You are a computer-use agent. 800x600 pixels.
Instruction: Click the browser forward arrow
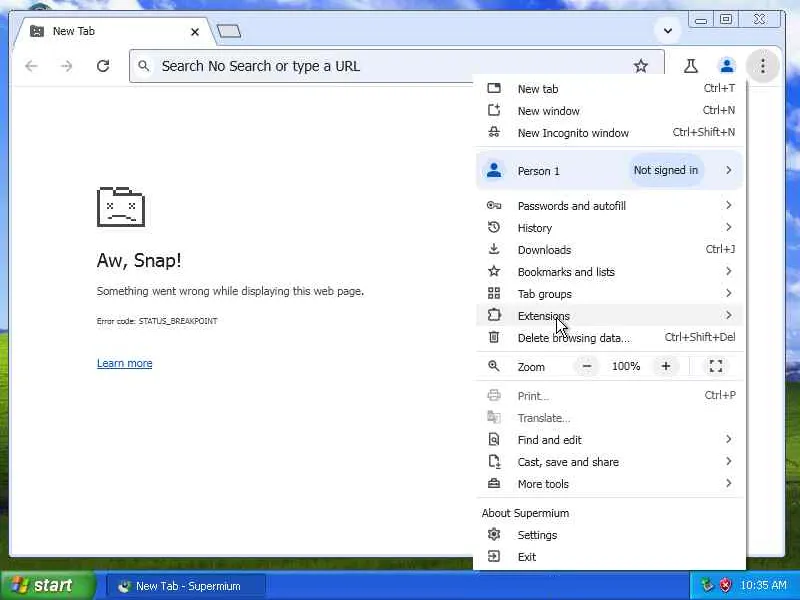pos(66,66)
